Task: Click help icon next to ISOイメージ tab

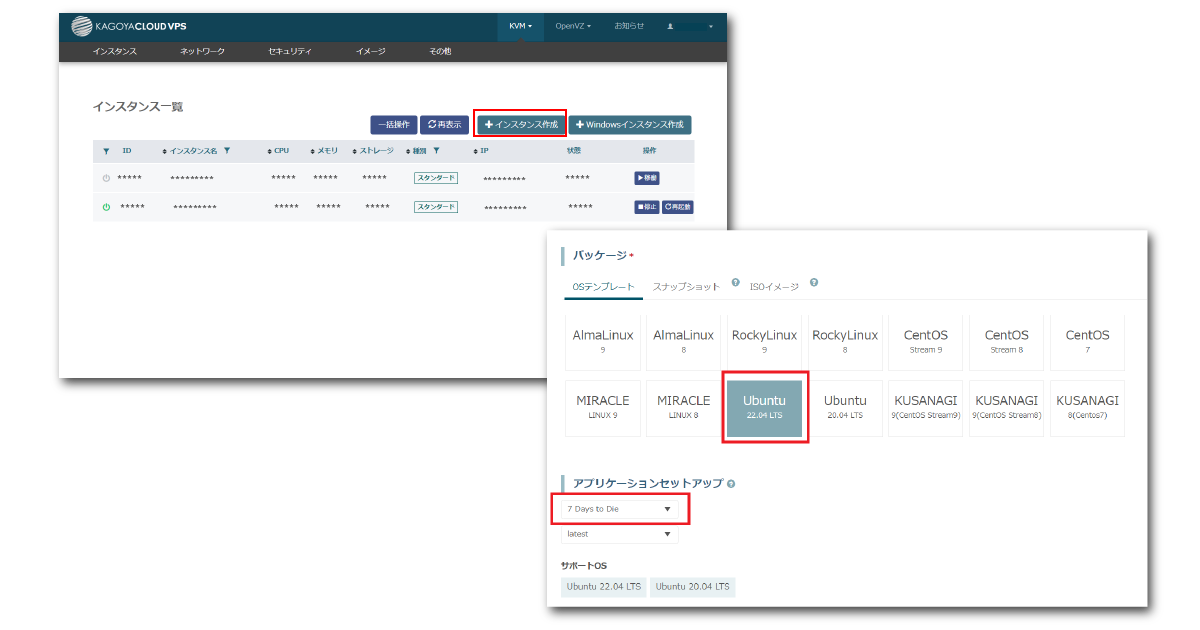Action: (814, 283)
